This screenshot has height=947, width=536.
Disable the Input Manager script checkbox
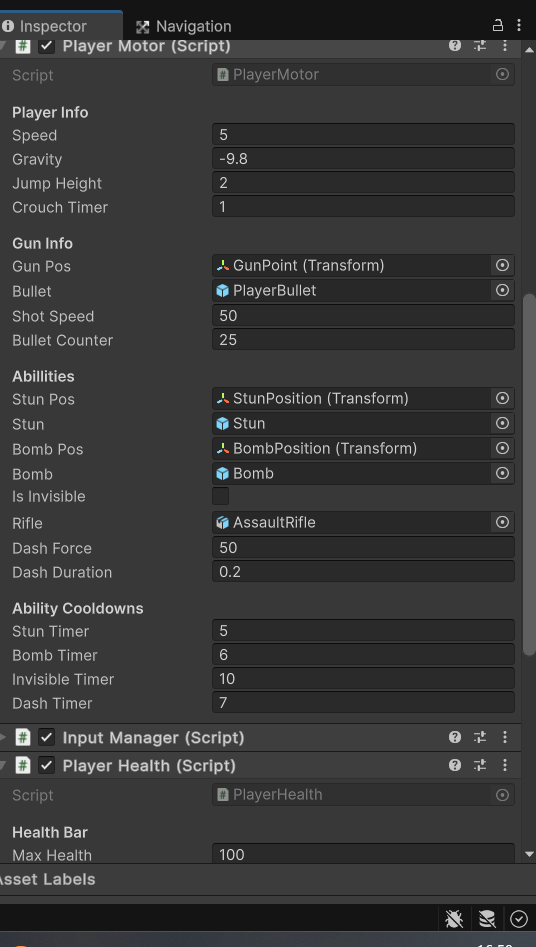coord(47,737)
